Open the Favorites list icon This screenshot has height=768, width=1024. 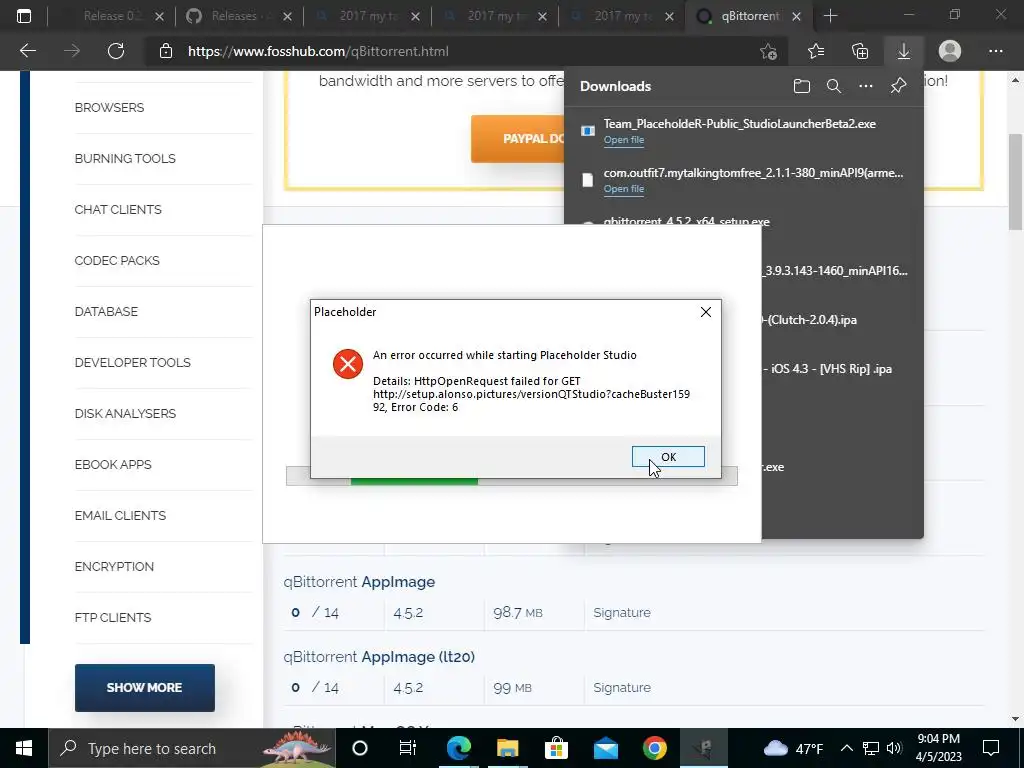[x=816, y=51]
